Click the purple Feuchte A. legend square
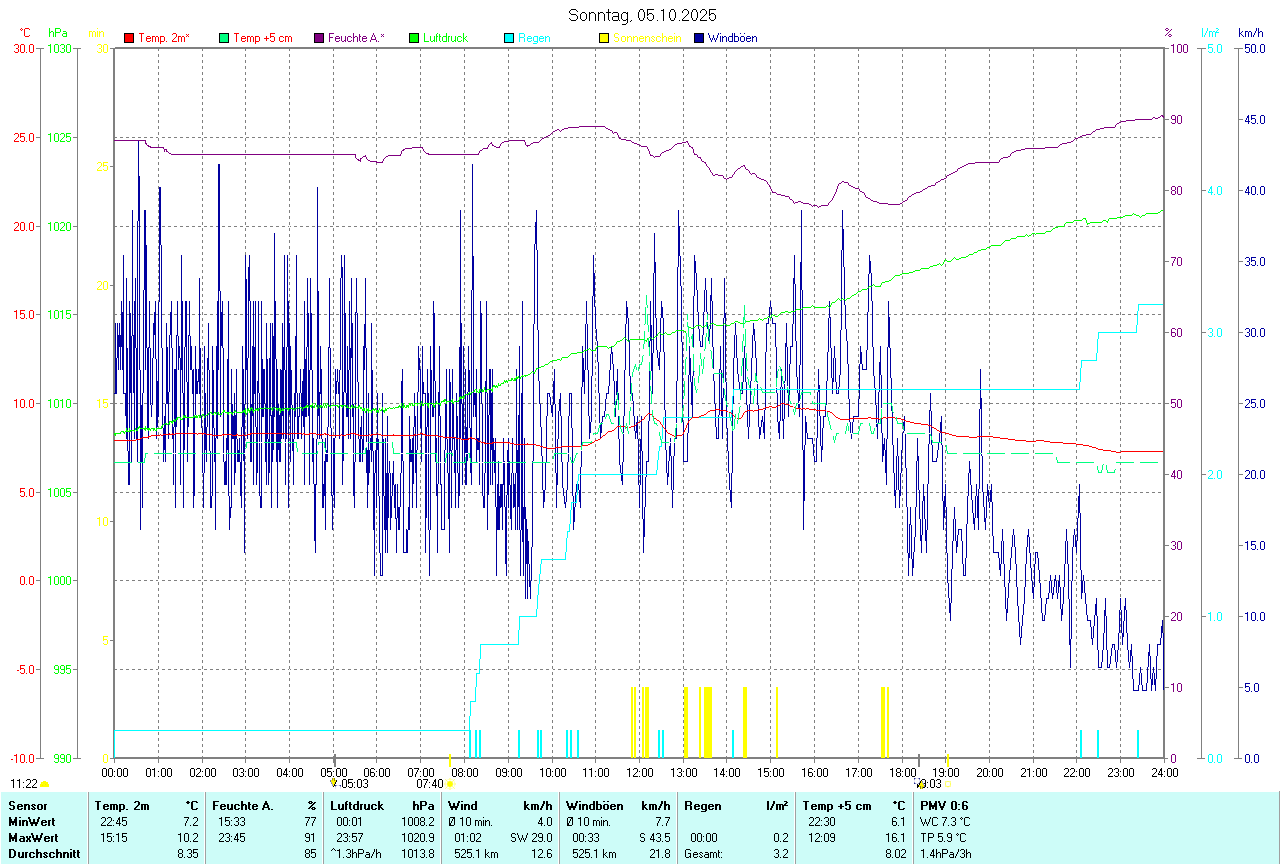This screenshot has height=864, width=1280. (320, 38)
